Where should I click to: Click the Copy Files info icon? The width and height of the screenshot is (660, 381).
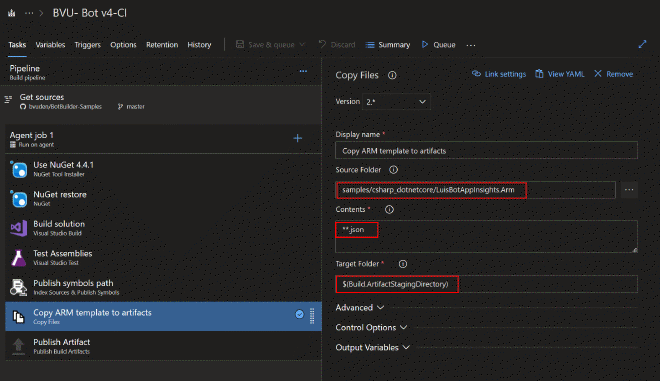(392, 75)
